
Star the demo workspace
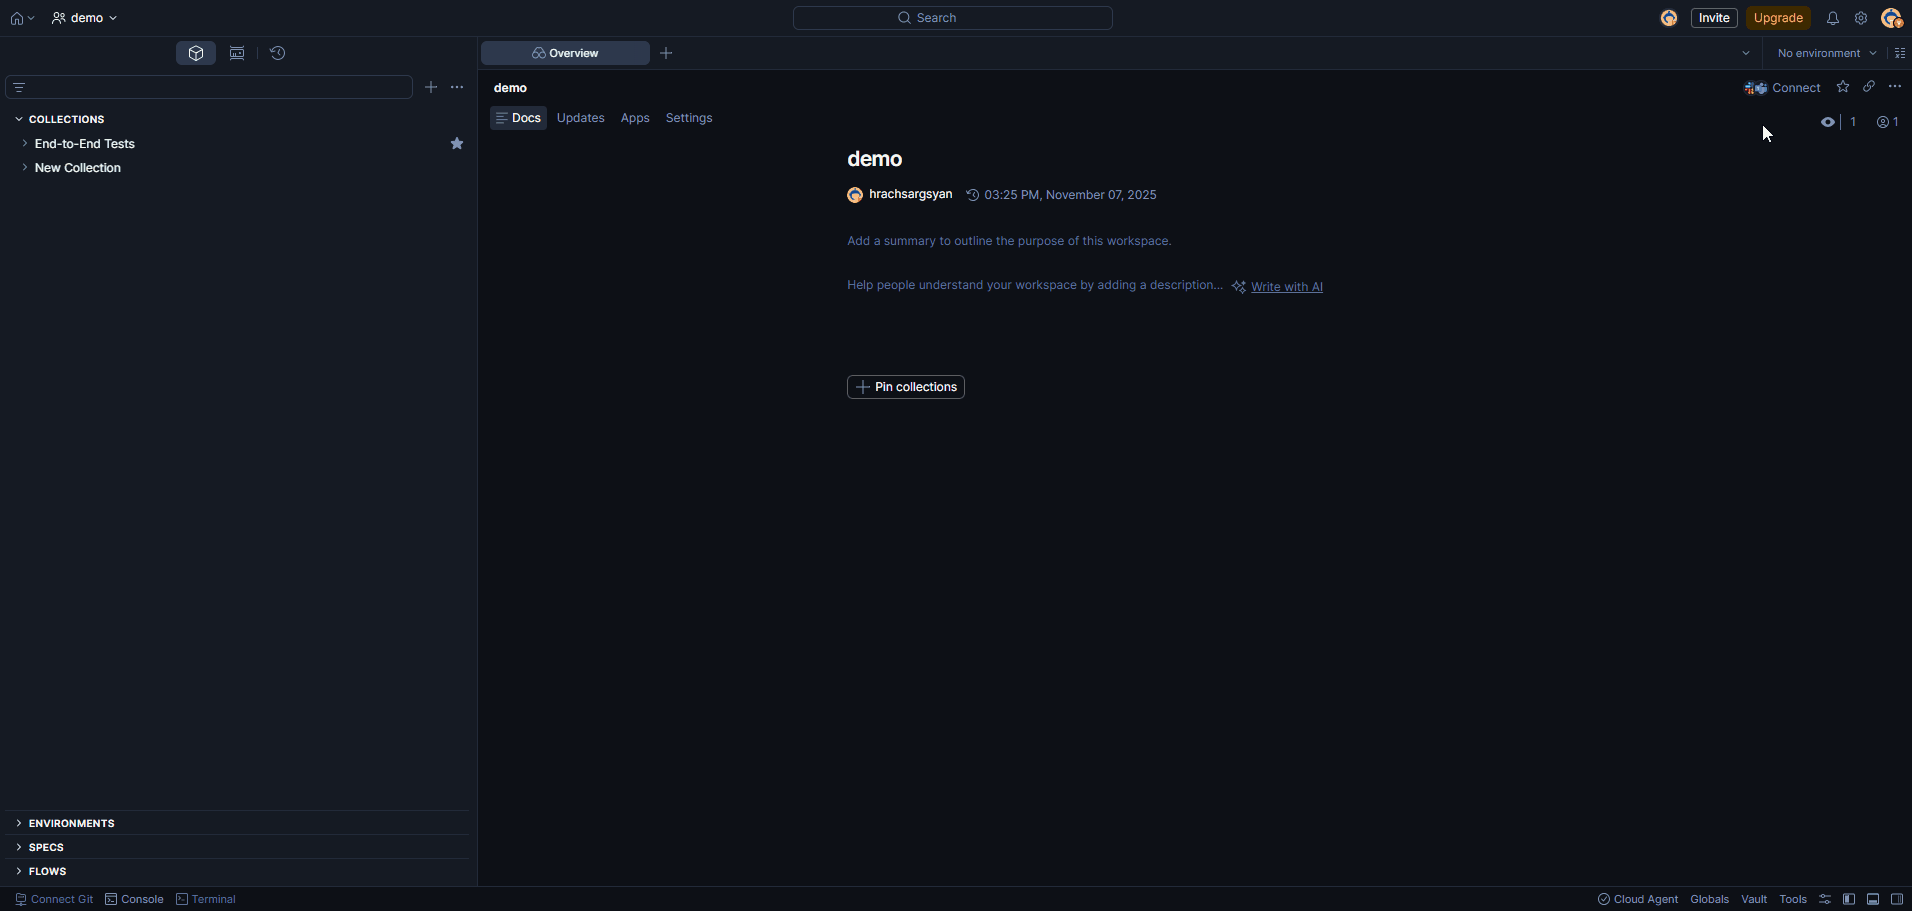(1842, 87)
